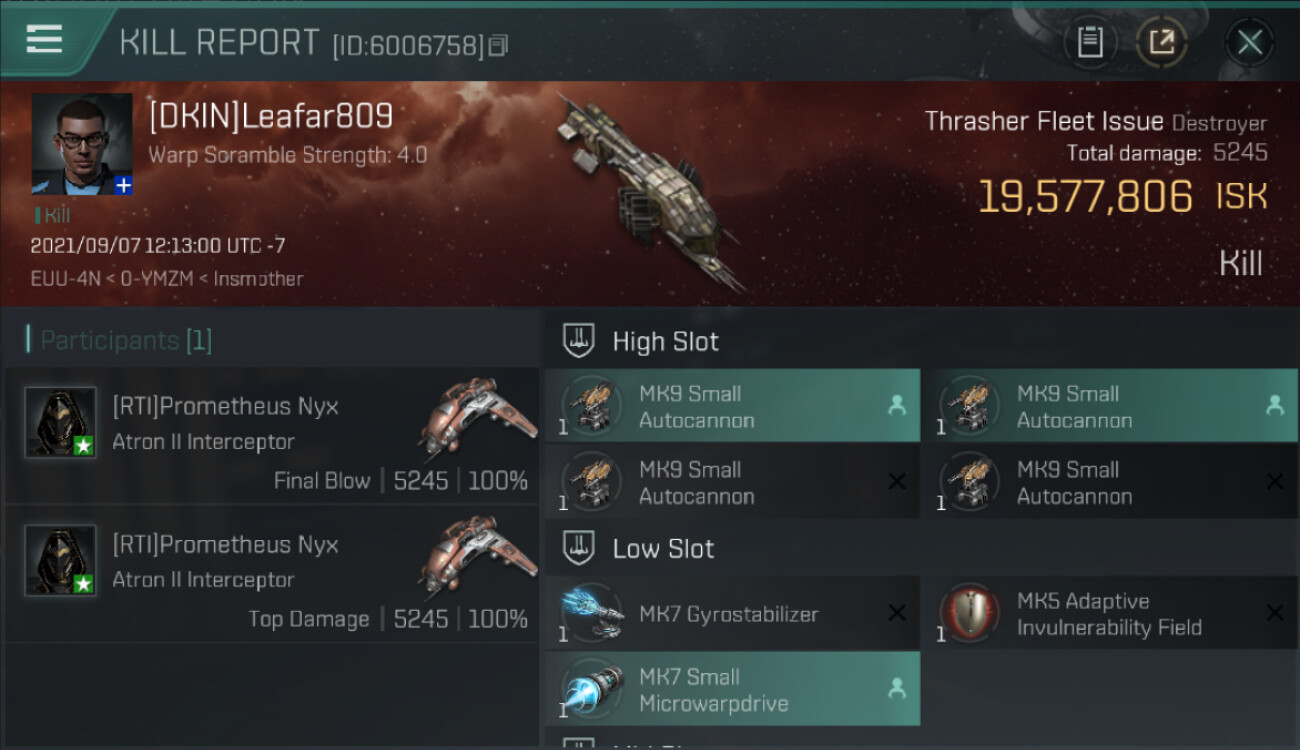Share the kill report externally
Viewport: 1300px width, 750px height.
coord(1161,42)
